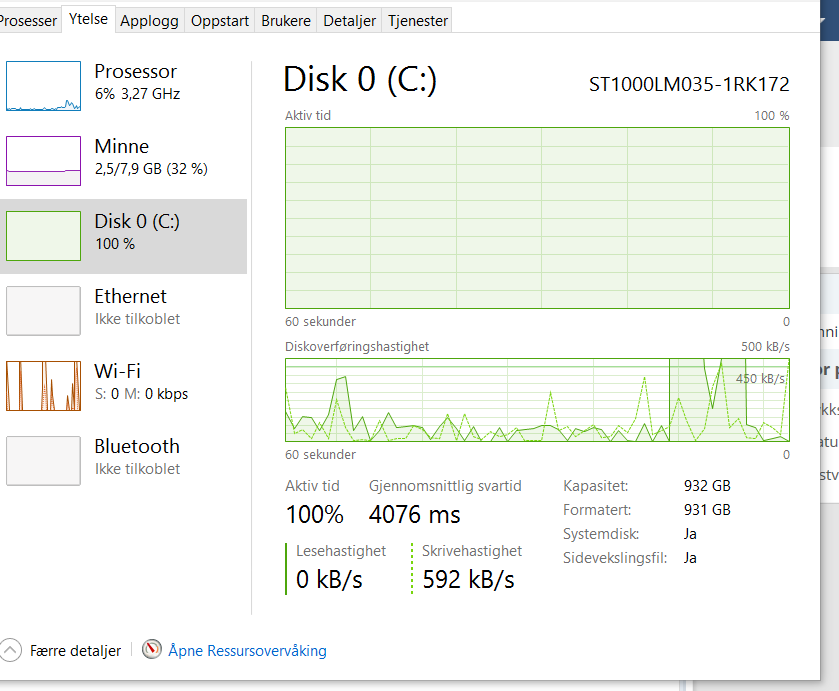Click the Skrivehastighet 592 kB/s value

[x=468, y=580]
